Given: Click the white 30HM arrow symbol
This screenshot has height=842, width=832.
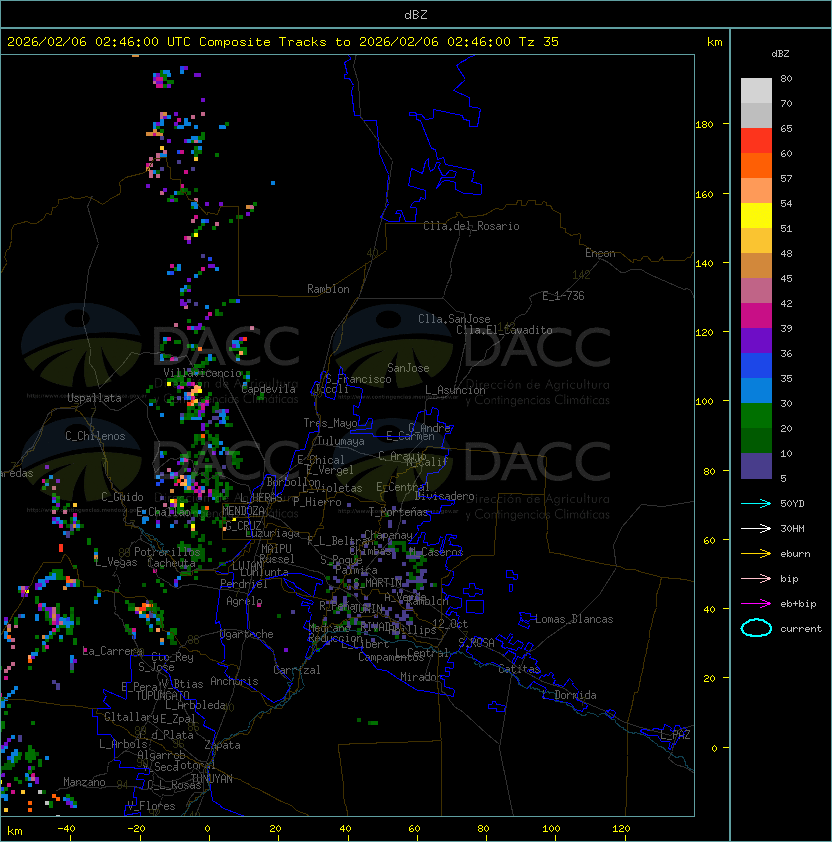Looking at the screenshot, I should [756, 528].
